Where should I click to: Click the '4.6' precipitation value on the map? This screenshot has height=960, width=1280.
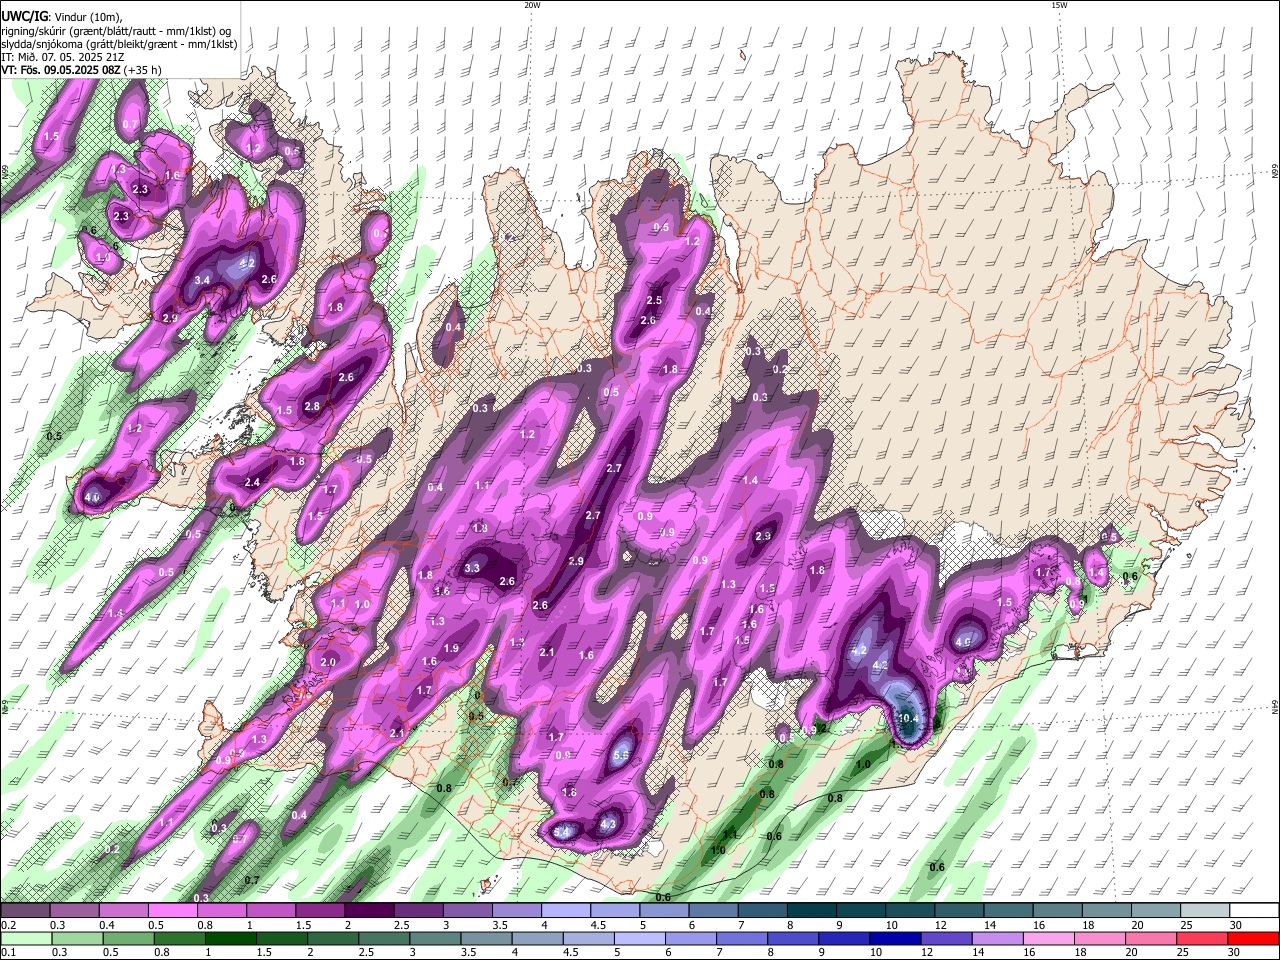(964, 642)
